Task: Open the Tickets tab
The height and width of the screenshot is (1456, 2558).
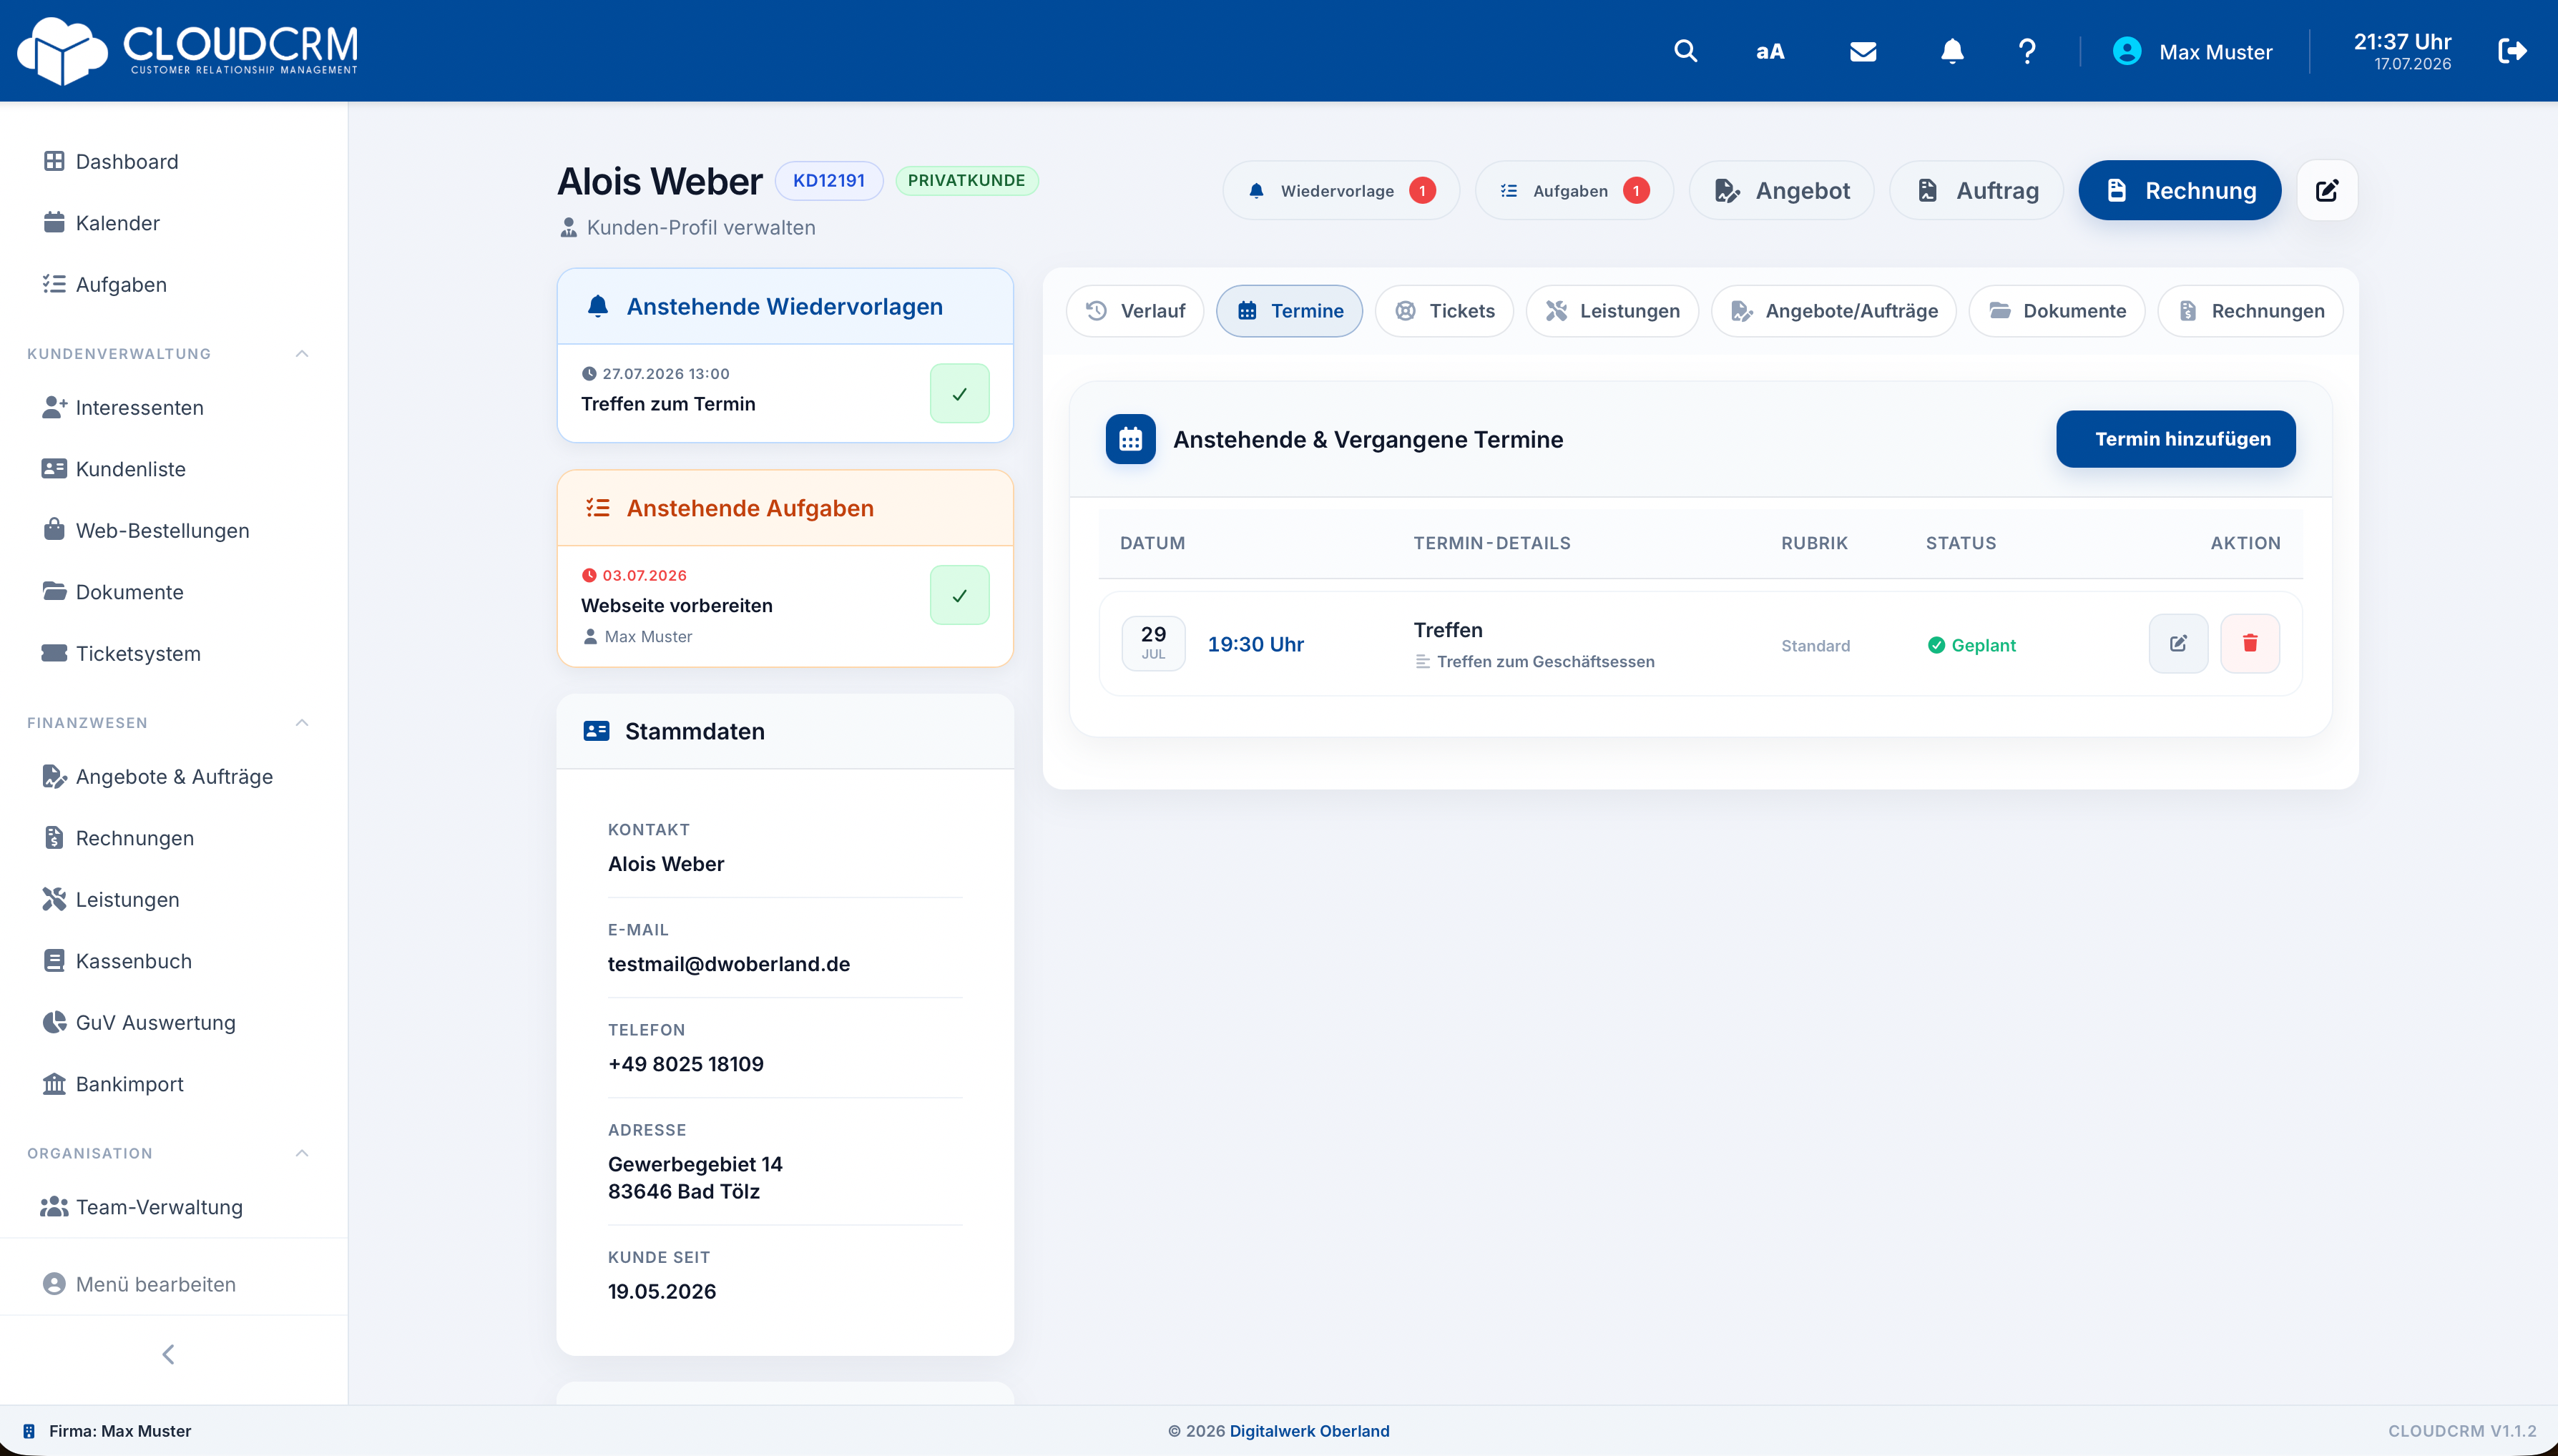Action: coord(1444,311)
